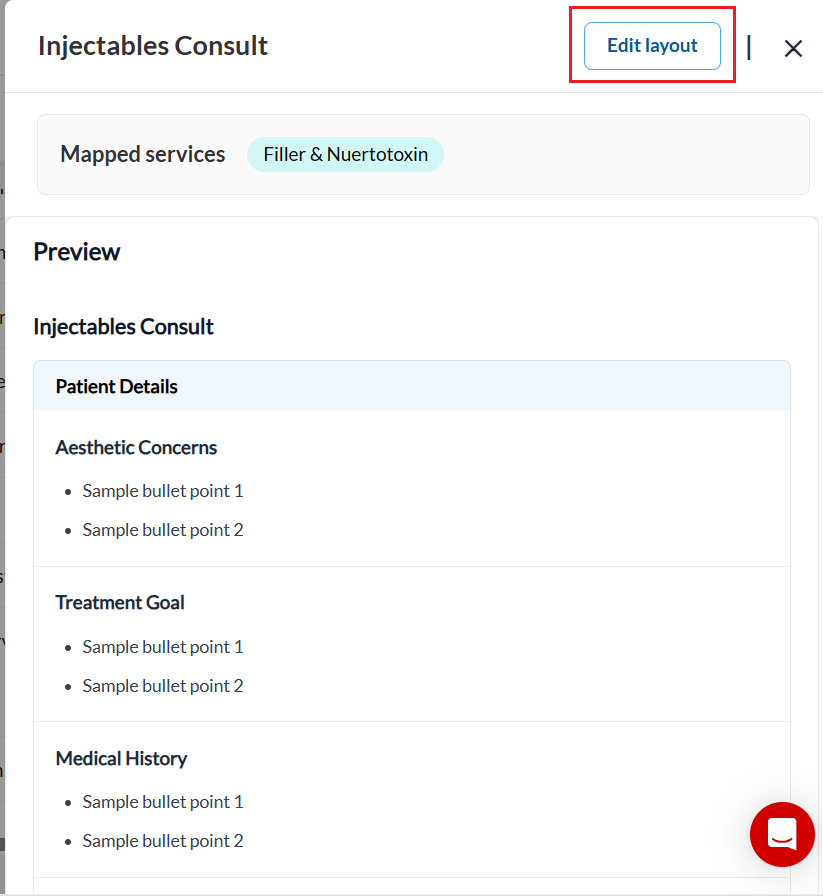Click second sample bullet under Aesthetic Concerns
The height and width of the screenshot is (896, 823).
pos(163,530)
